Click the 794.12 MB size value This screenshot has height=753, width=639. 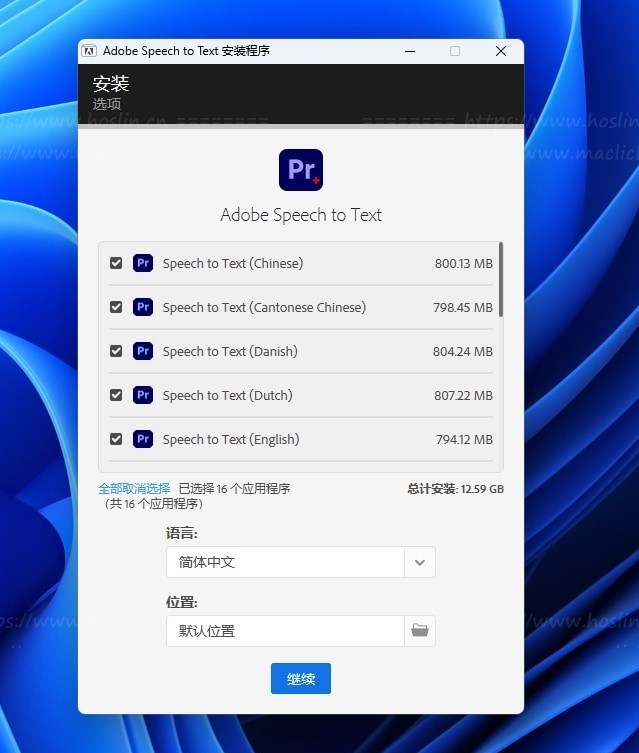click(464, 439)
